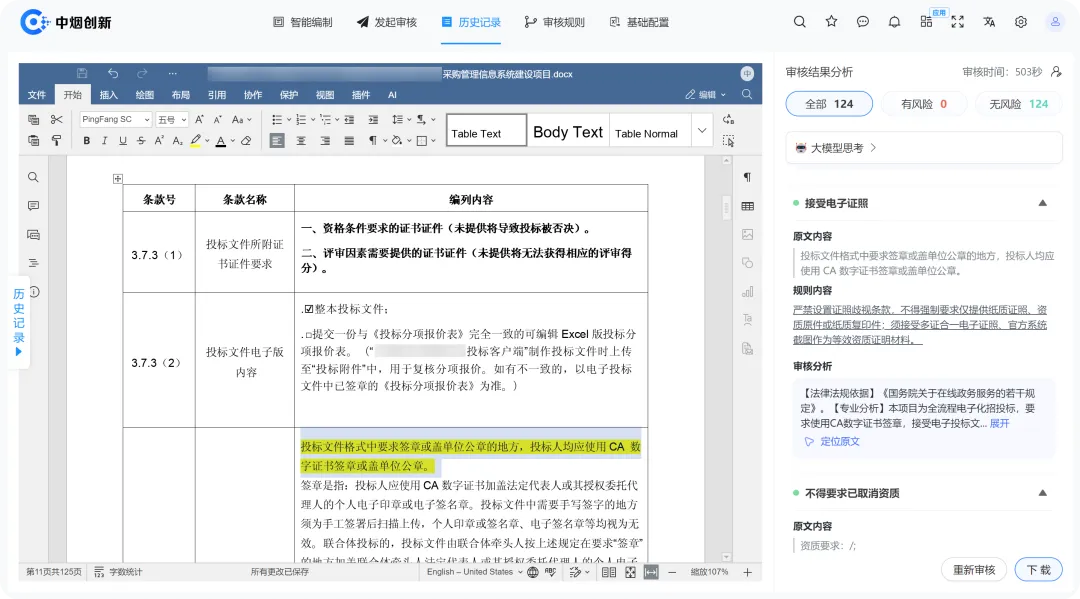Redo the last undone edit

[x=142, y=74]
